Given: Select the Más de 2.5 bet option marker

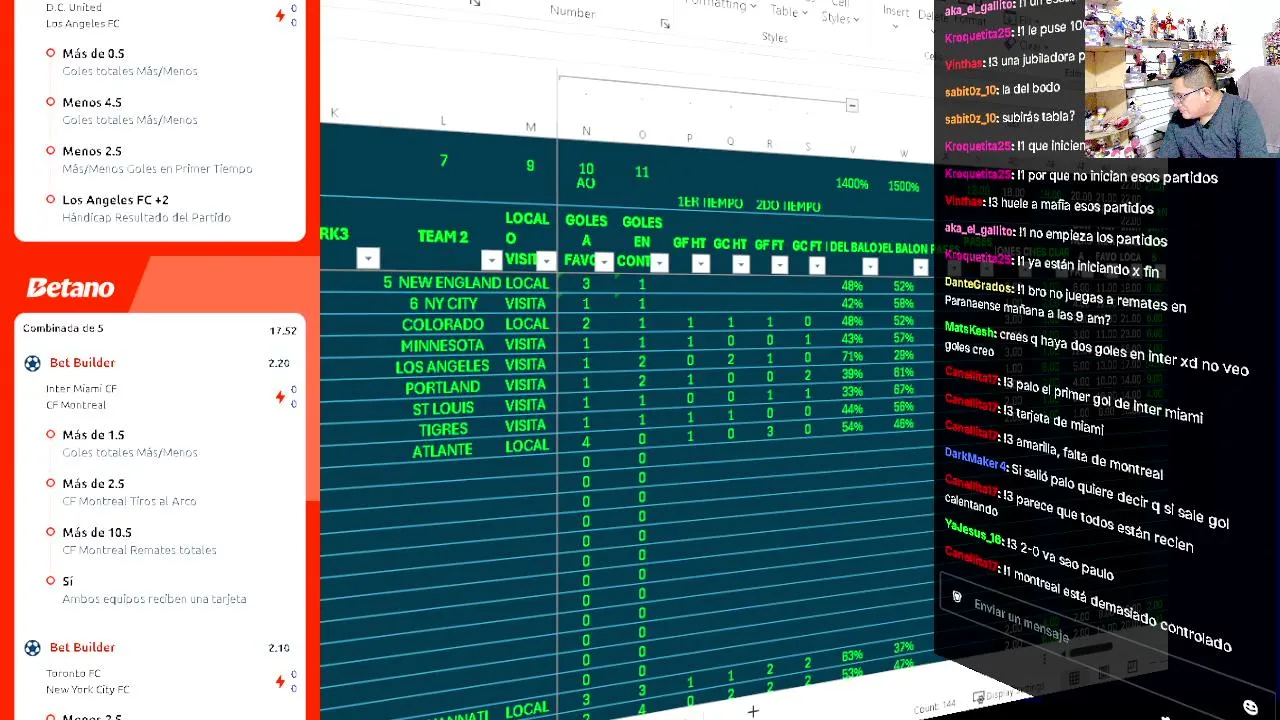Looking at the screenshot, I should 50,484.
